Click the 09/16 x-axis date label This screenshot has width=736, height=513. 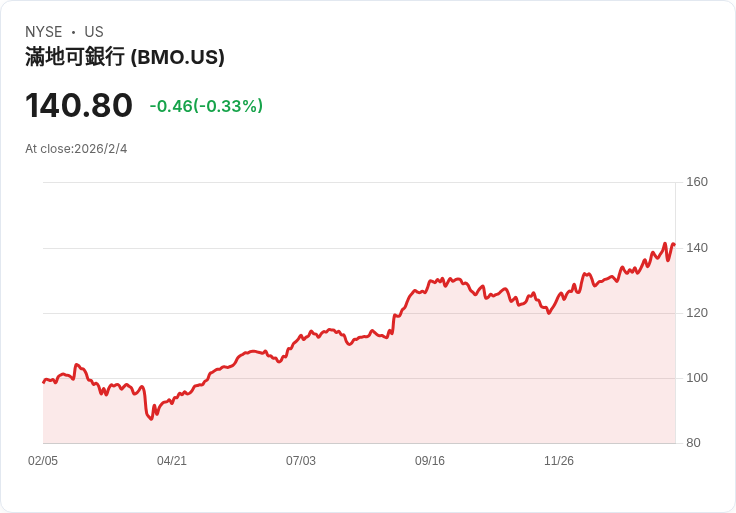point(430,461)
